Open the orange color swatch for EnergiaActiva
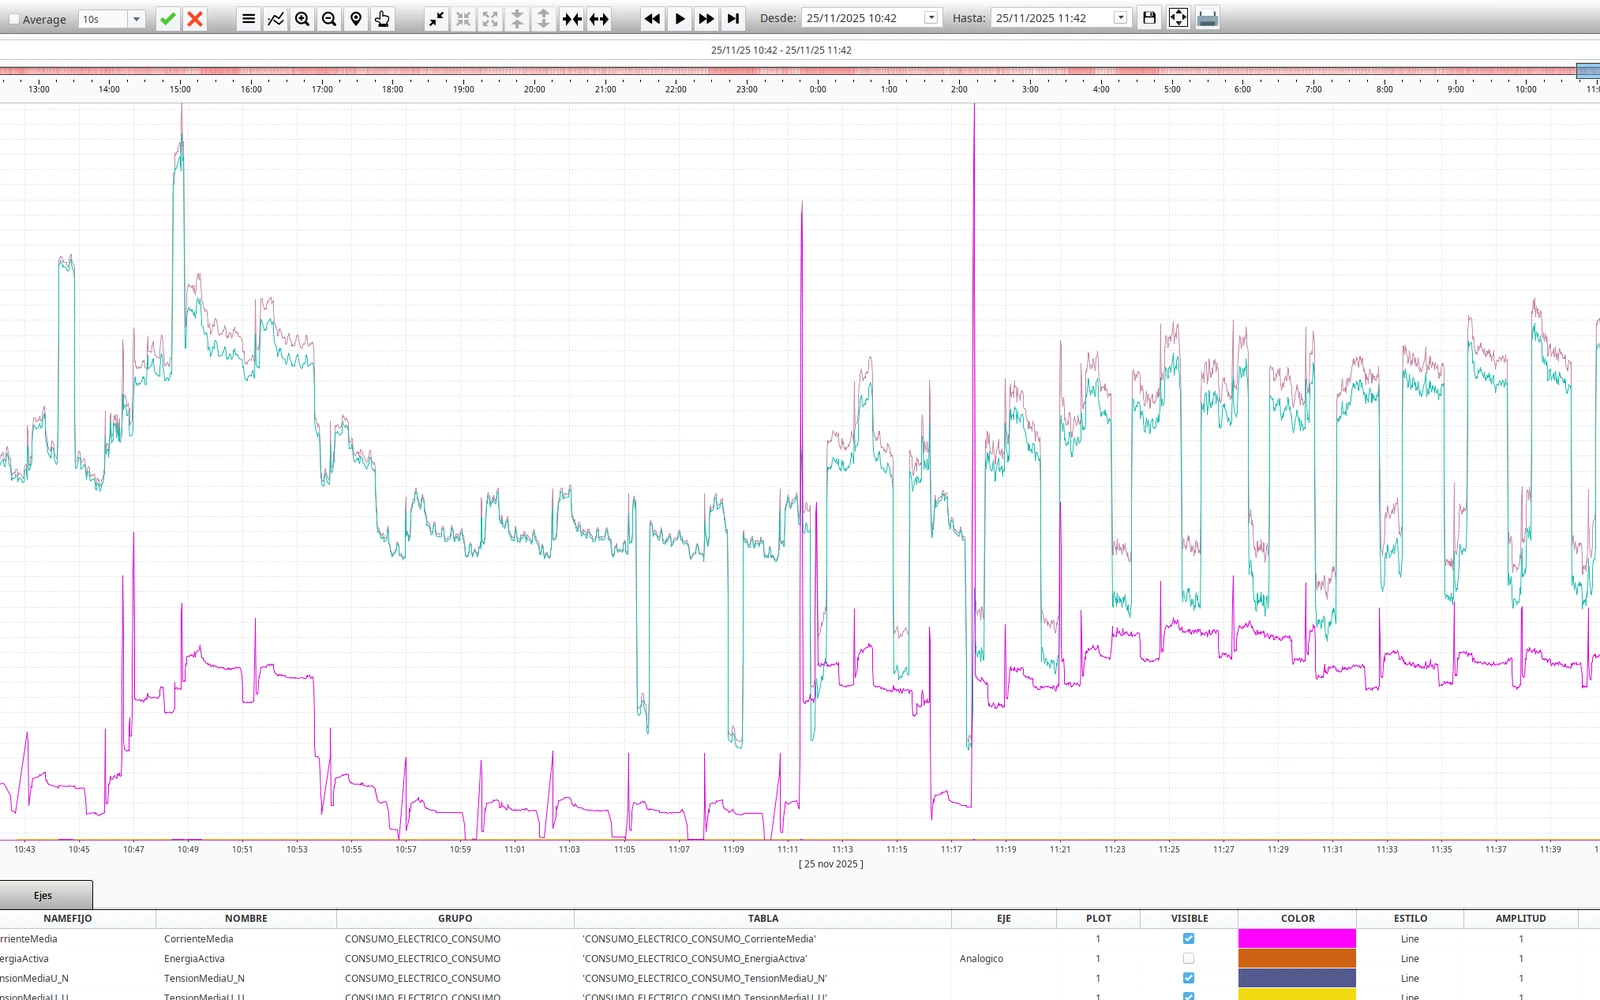This screenshot has height=1000, width=1600. tap(1297, 958)
